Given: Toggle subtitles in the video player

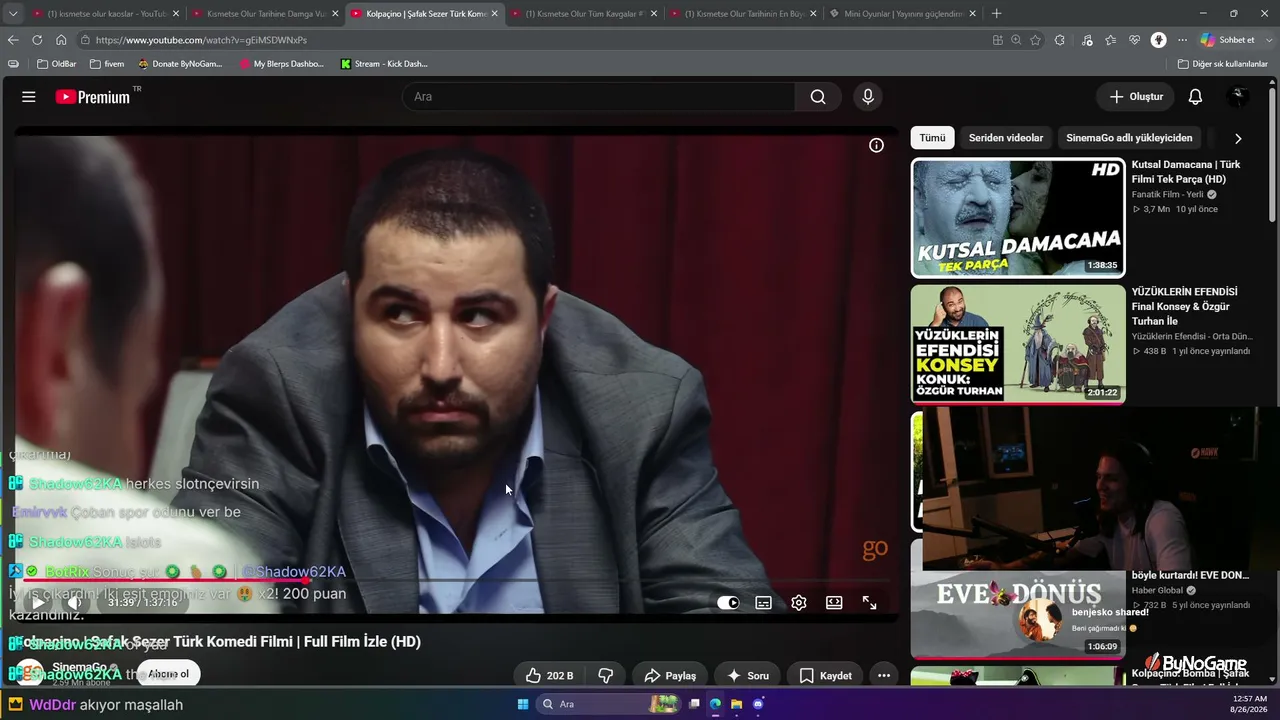Looking at the screenshot, I should click(763, 603).
